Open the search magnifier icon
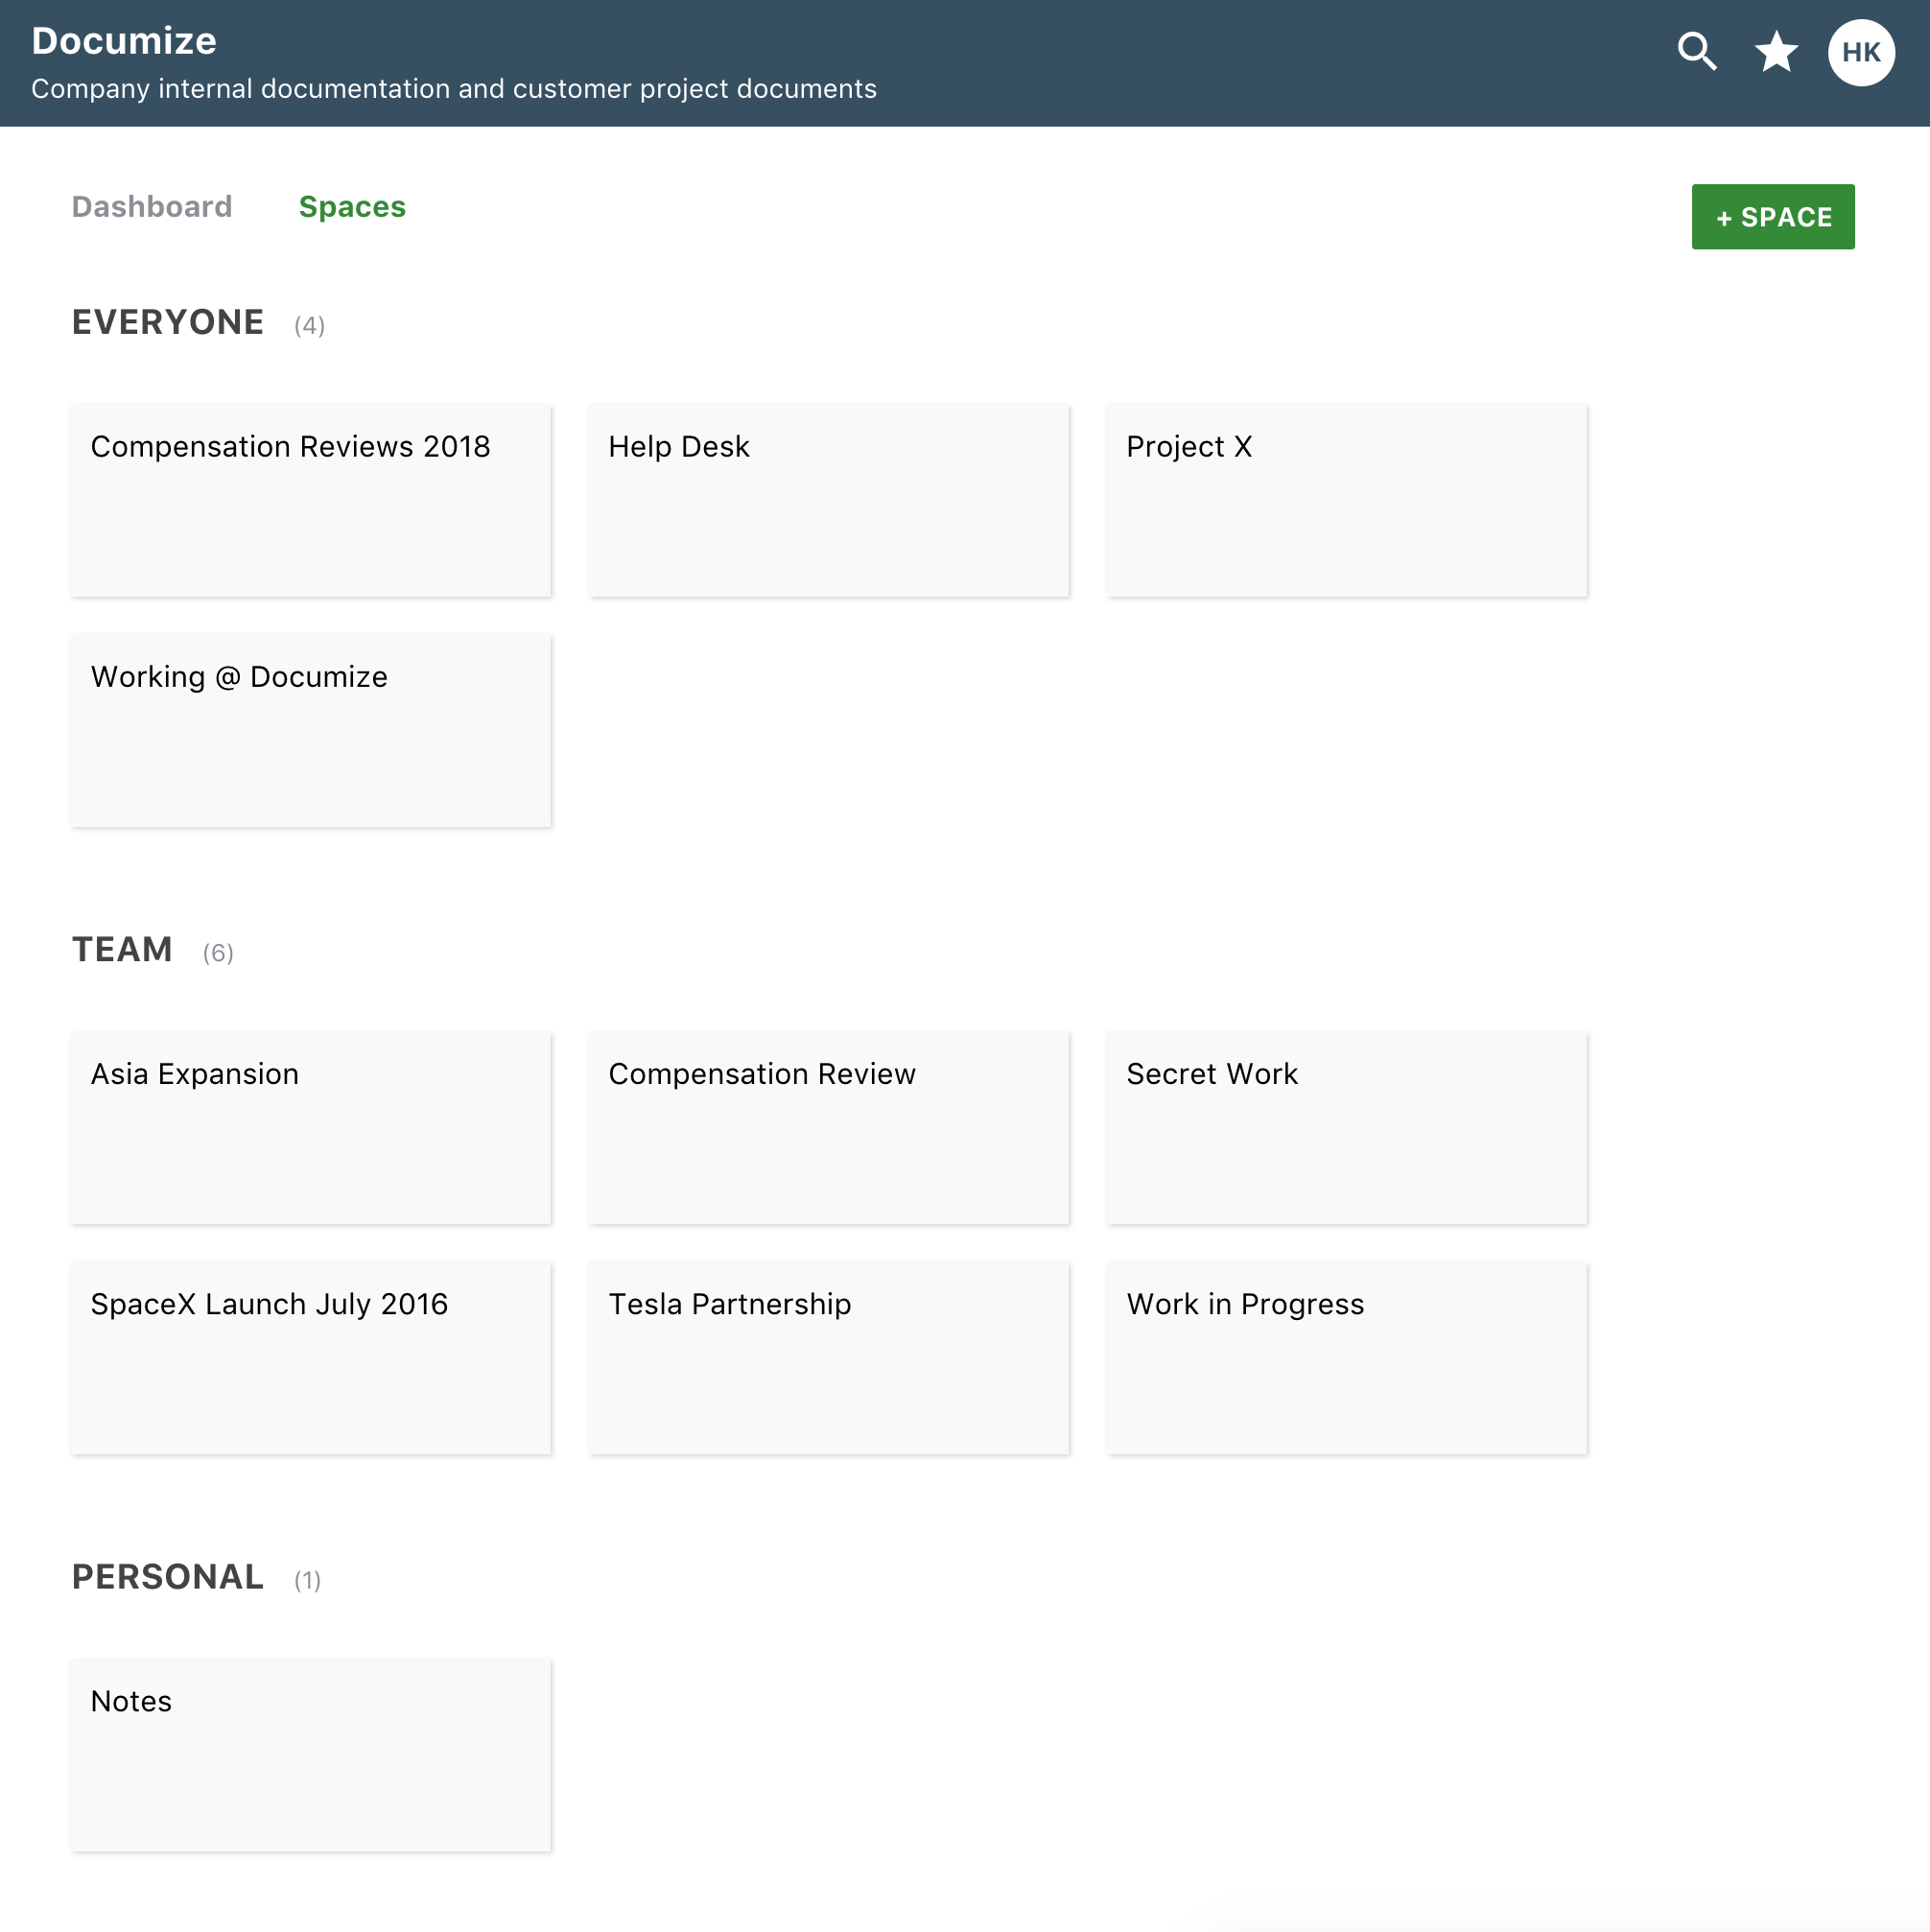 [1697, 52]
